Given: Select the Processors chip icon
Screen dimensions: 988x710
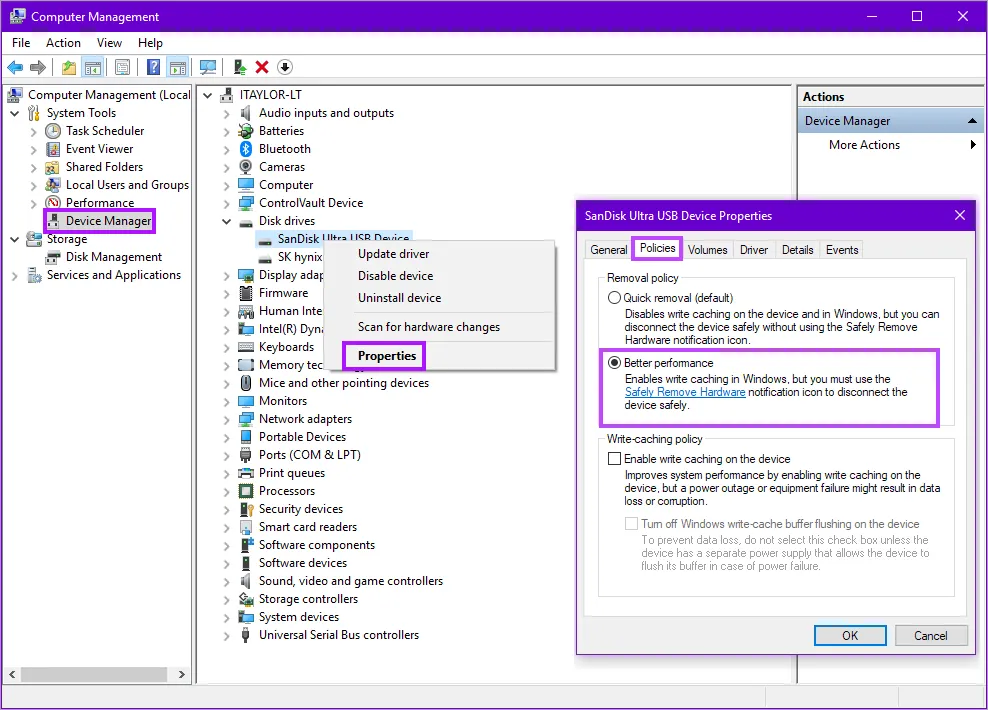Looking at the screenshot, I should (x=246, y=491).
